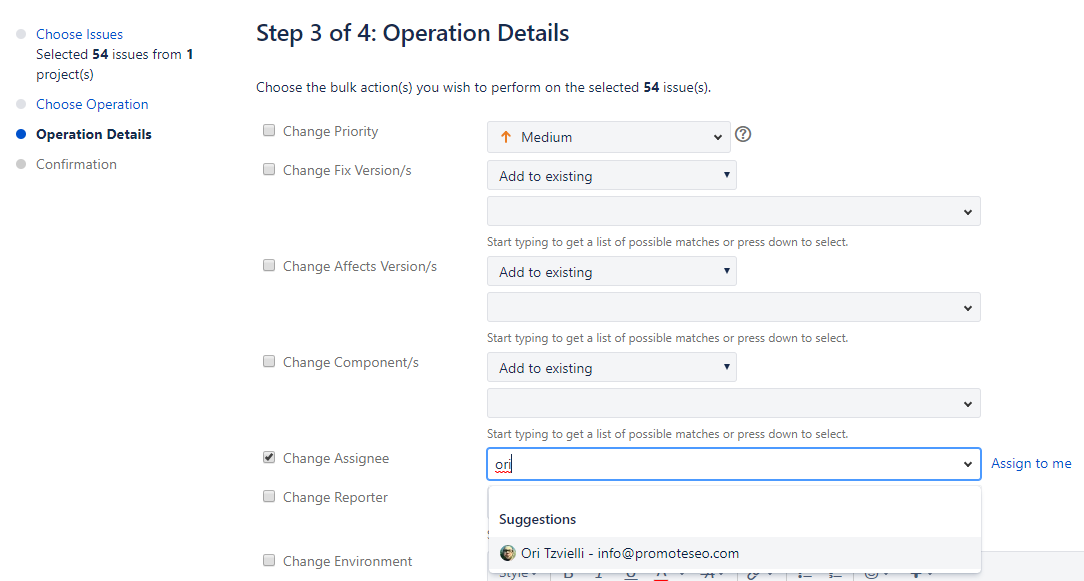The image size is (1084, 581).
Task: Go to the Choose Issues step
Action: tap(79, 33)
